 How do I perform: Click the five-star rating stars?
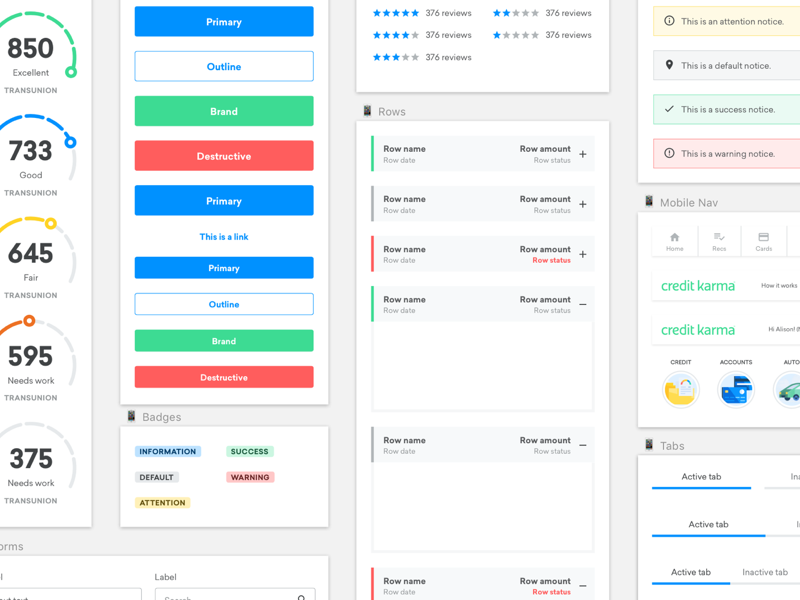(x=395, y=13)
